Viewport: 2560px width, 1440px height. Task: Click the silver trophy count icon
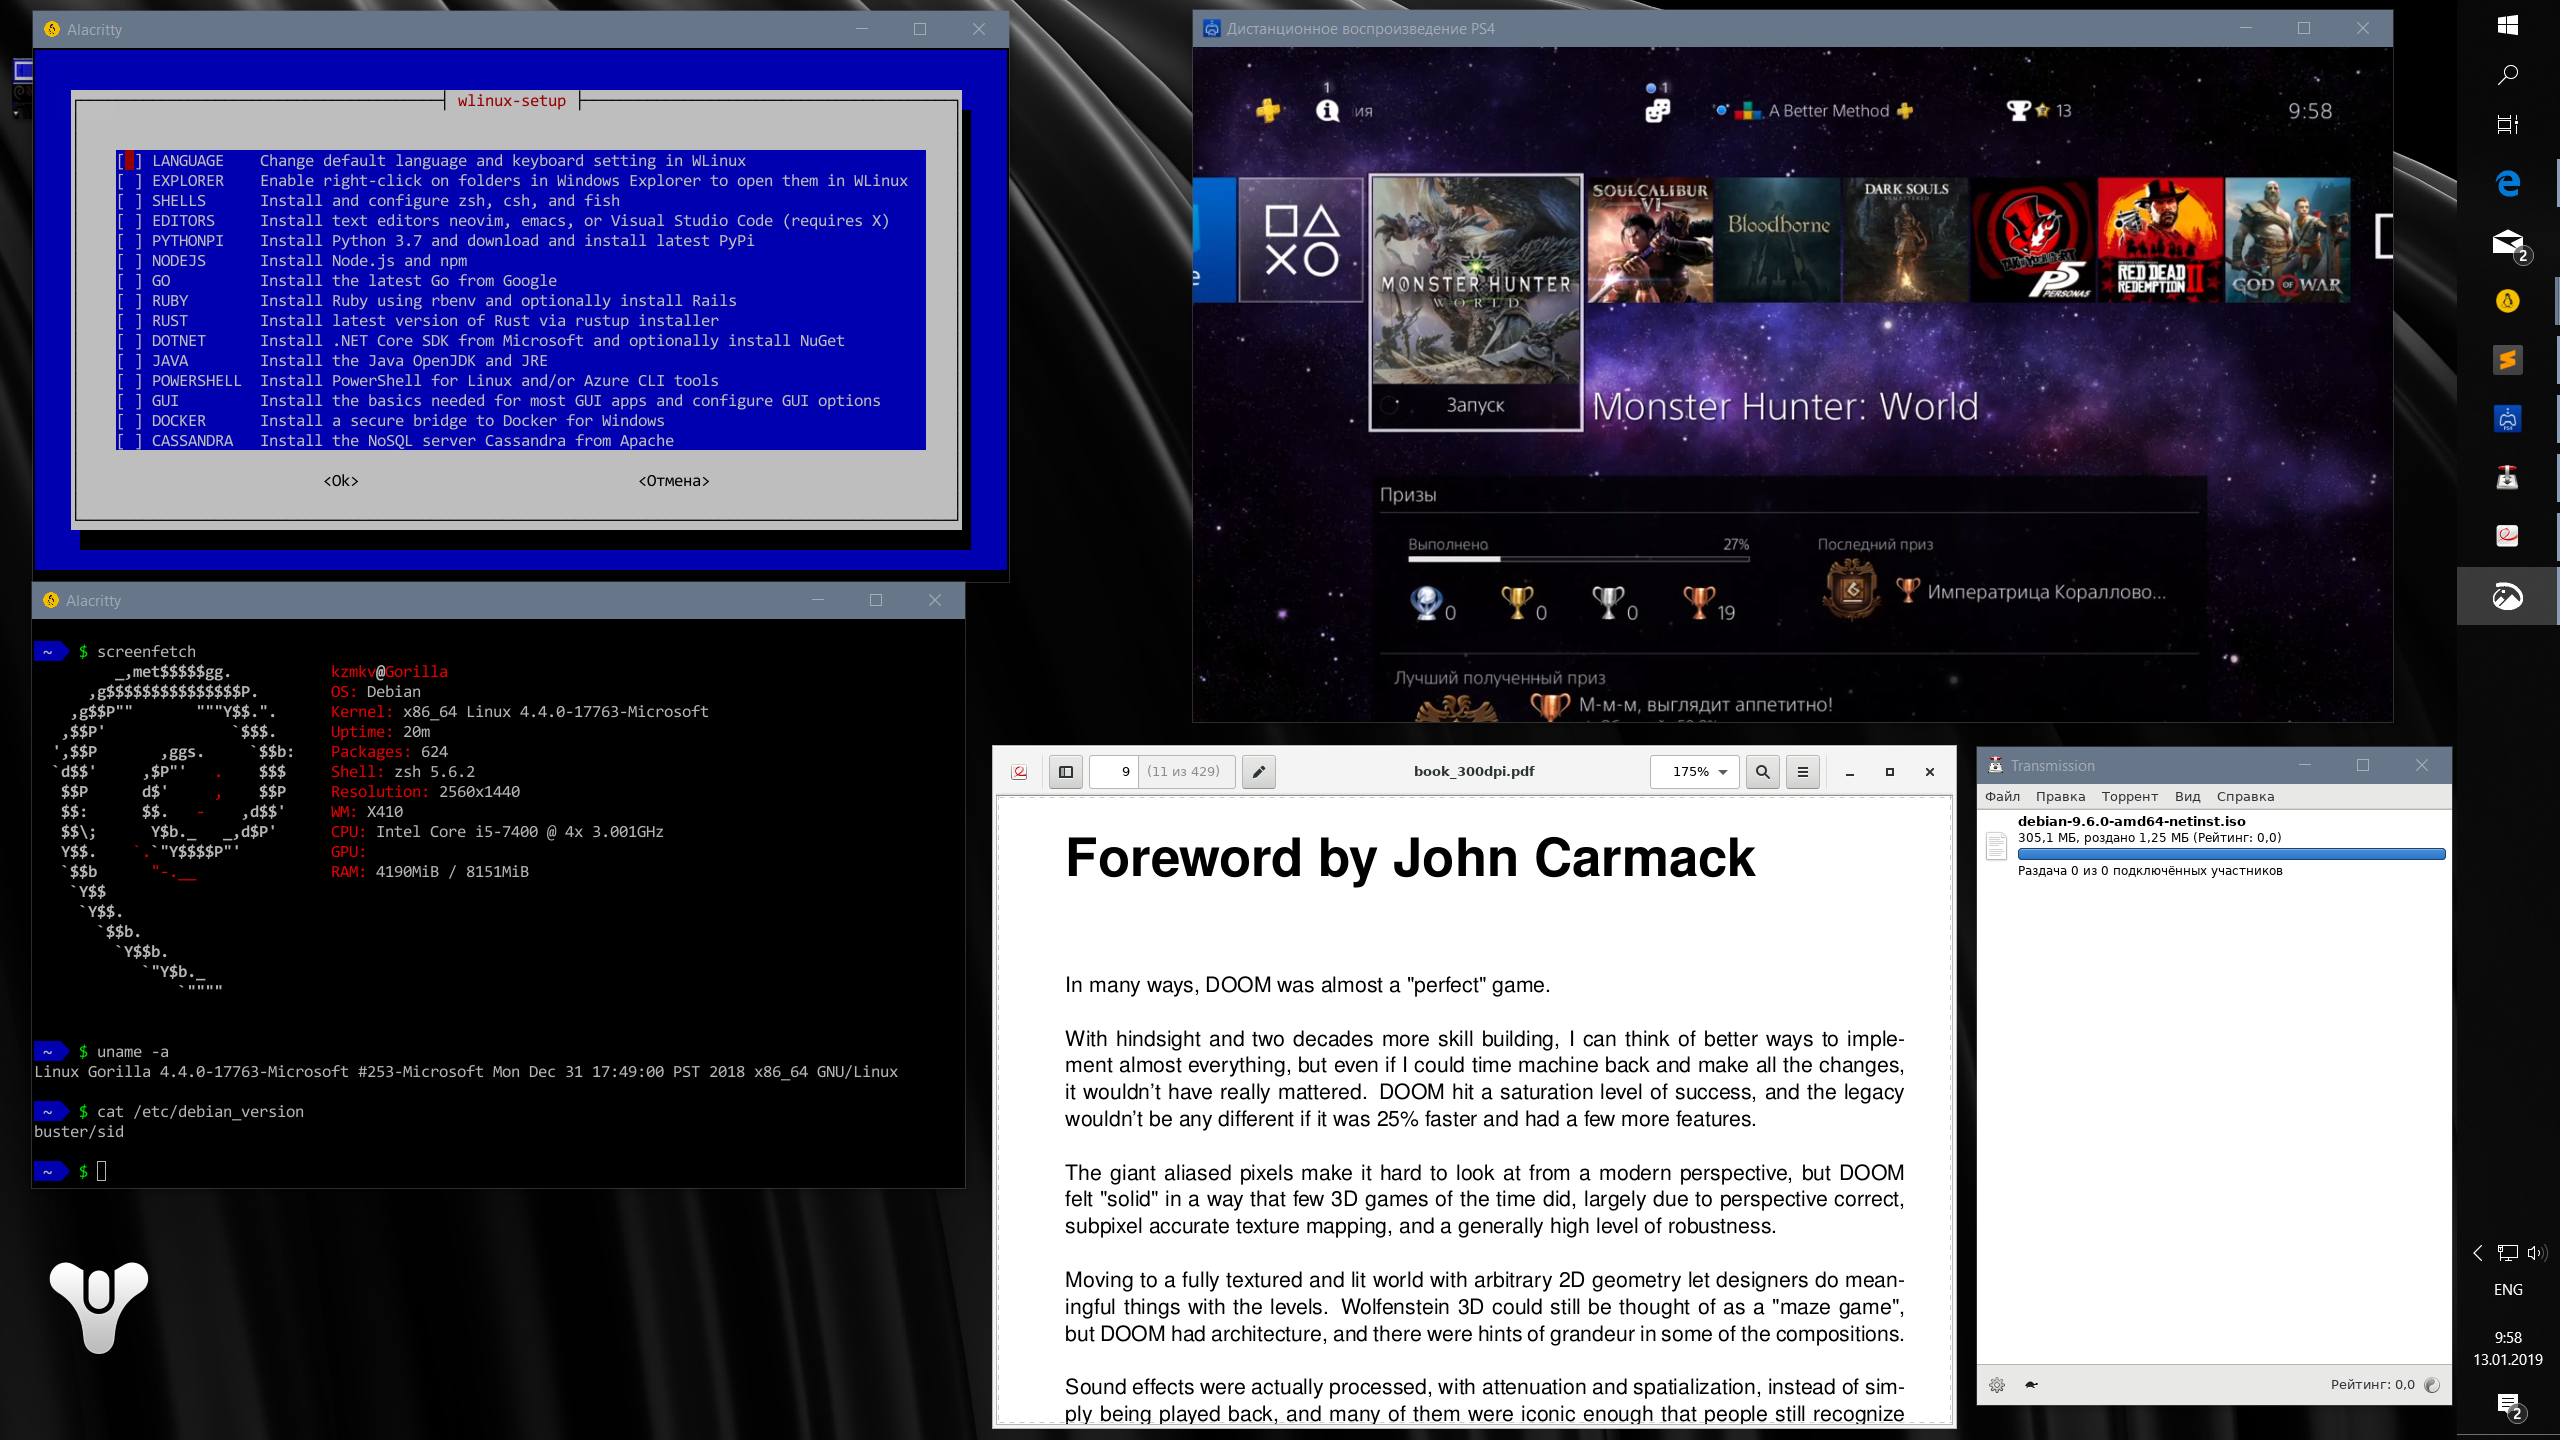[x=1607, y=603]
